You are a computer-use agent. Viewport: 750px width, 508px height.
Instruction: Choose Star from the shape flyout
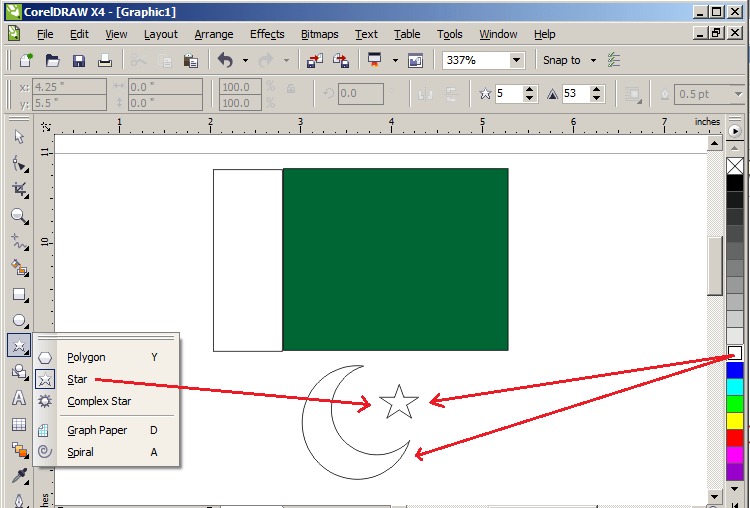click(x=77, y=379)
